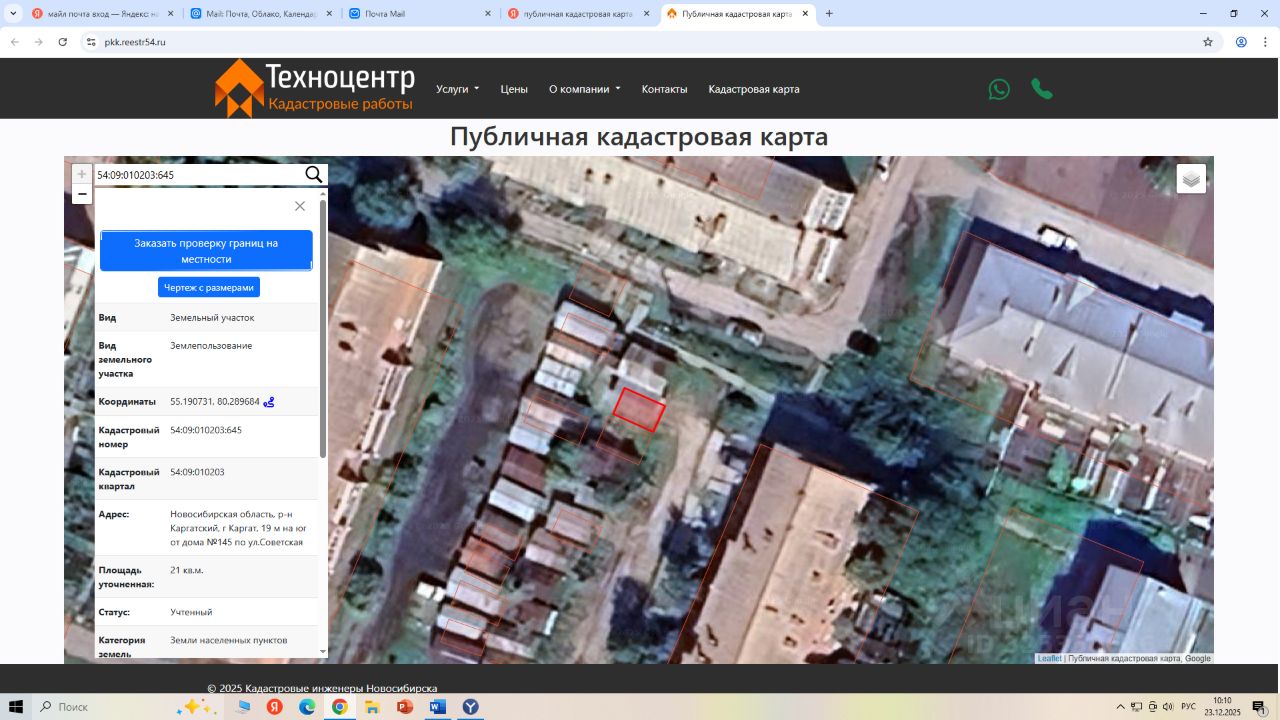This screenshot has height=720, width=1280.
Task: Bookmark this page with the star icon
Action: 1208,42
